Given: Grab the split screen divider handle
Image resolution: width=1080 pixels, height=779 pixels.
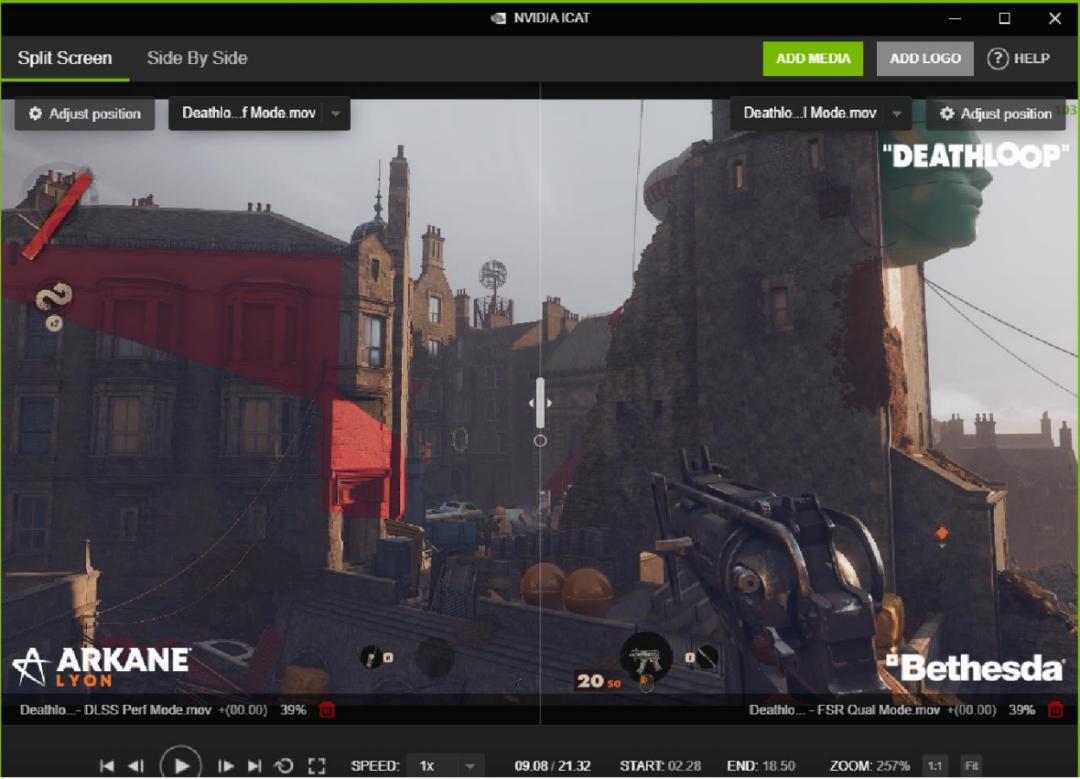Looking at the screenshot, I should tap(540, 403).
